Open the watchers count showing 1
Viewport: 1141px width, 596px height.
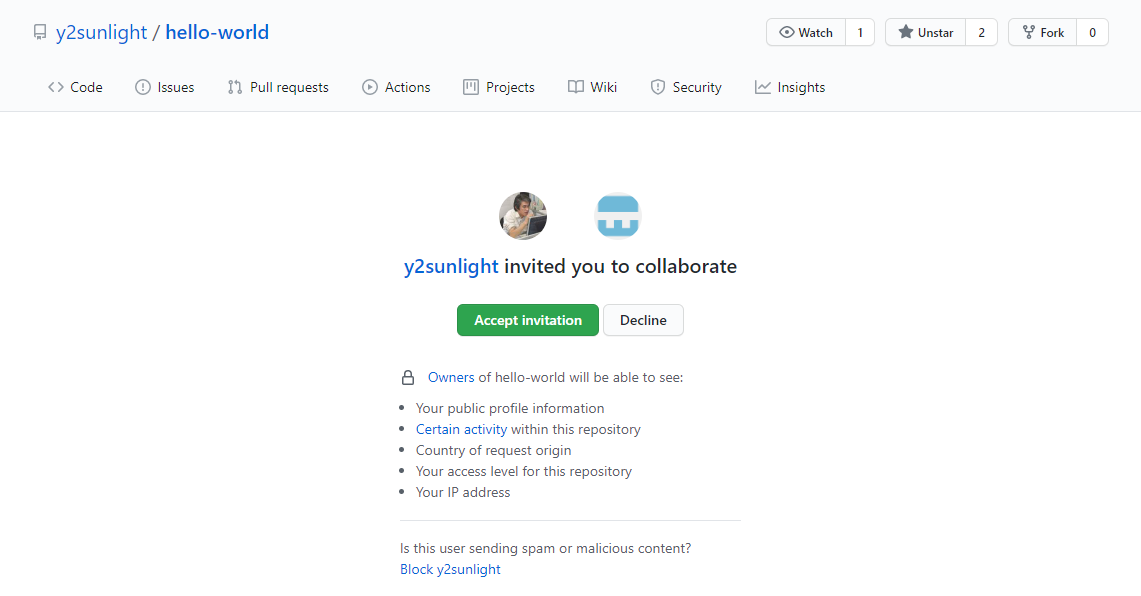860,33
